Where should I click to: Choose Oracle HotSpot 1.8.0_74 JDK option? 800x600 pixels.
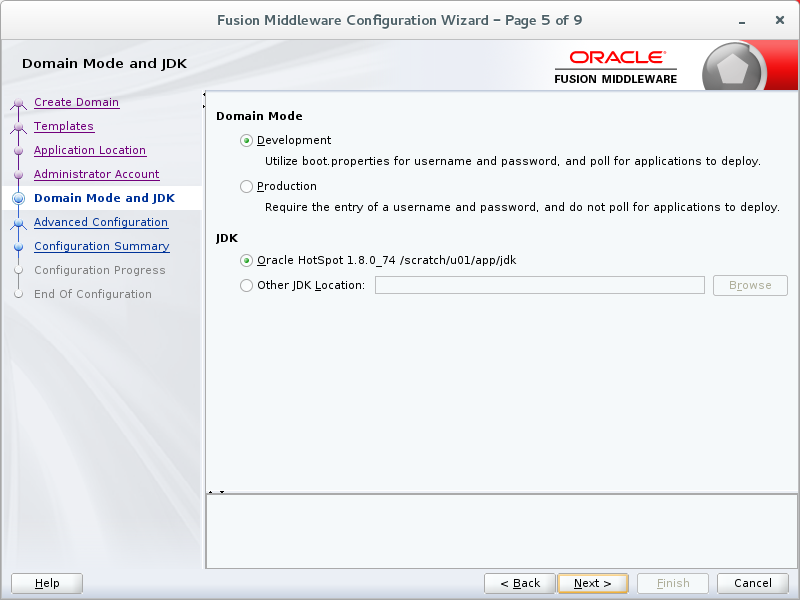(246, 260)
